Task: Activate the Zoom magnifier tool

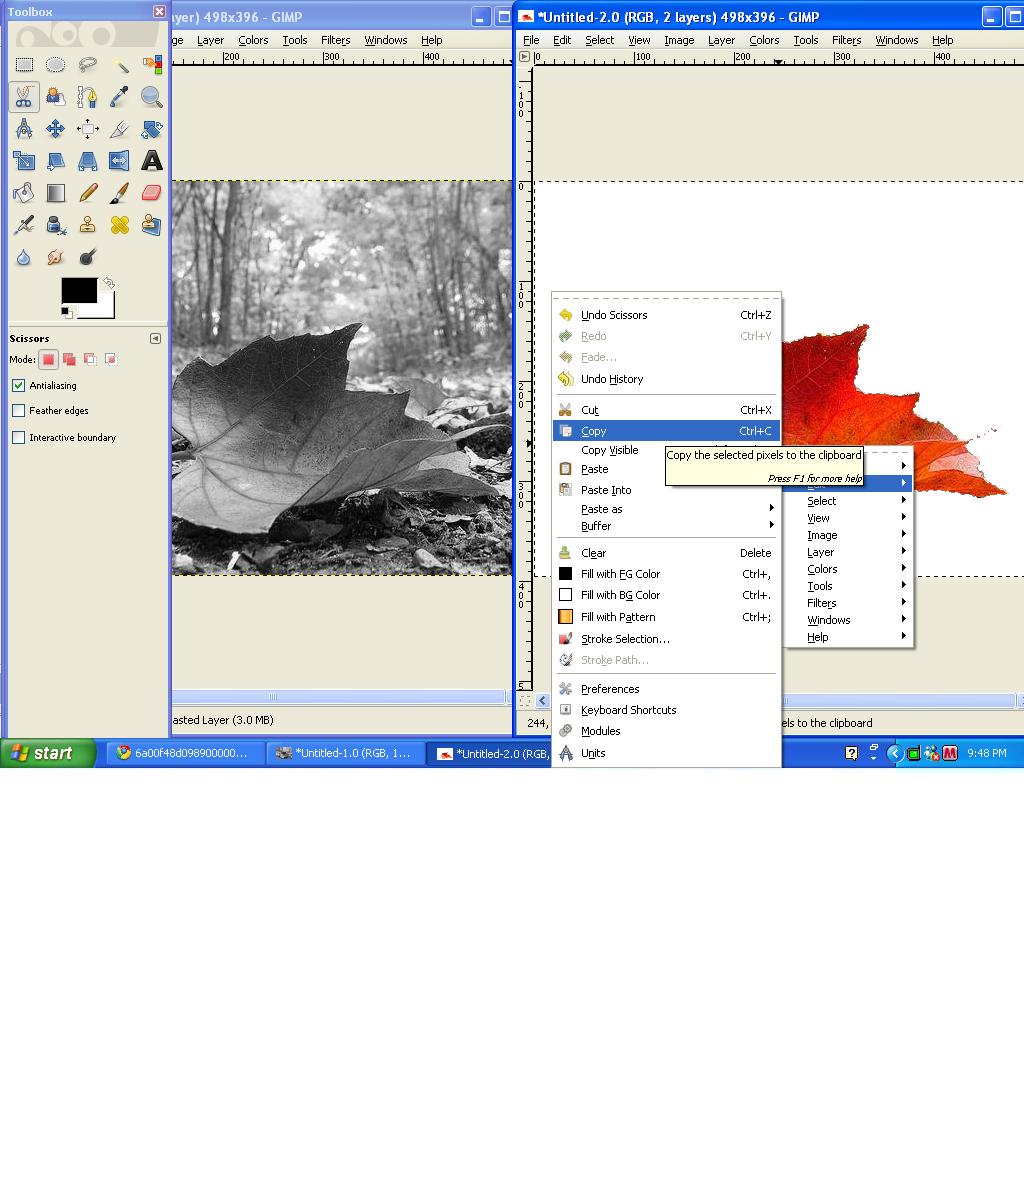Action: point(152,97)
